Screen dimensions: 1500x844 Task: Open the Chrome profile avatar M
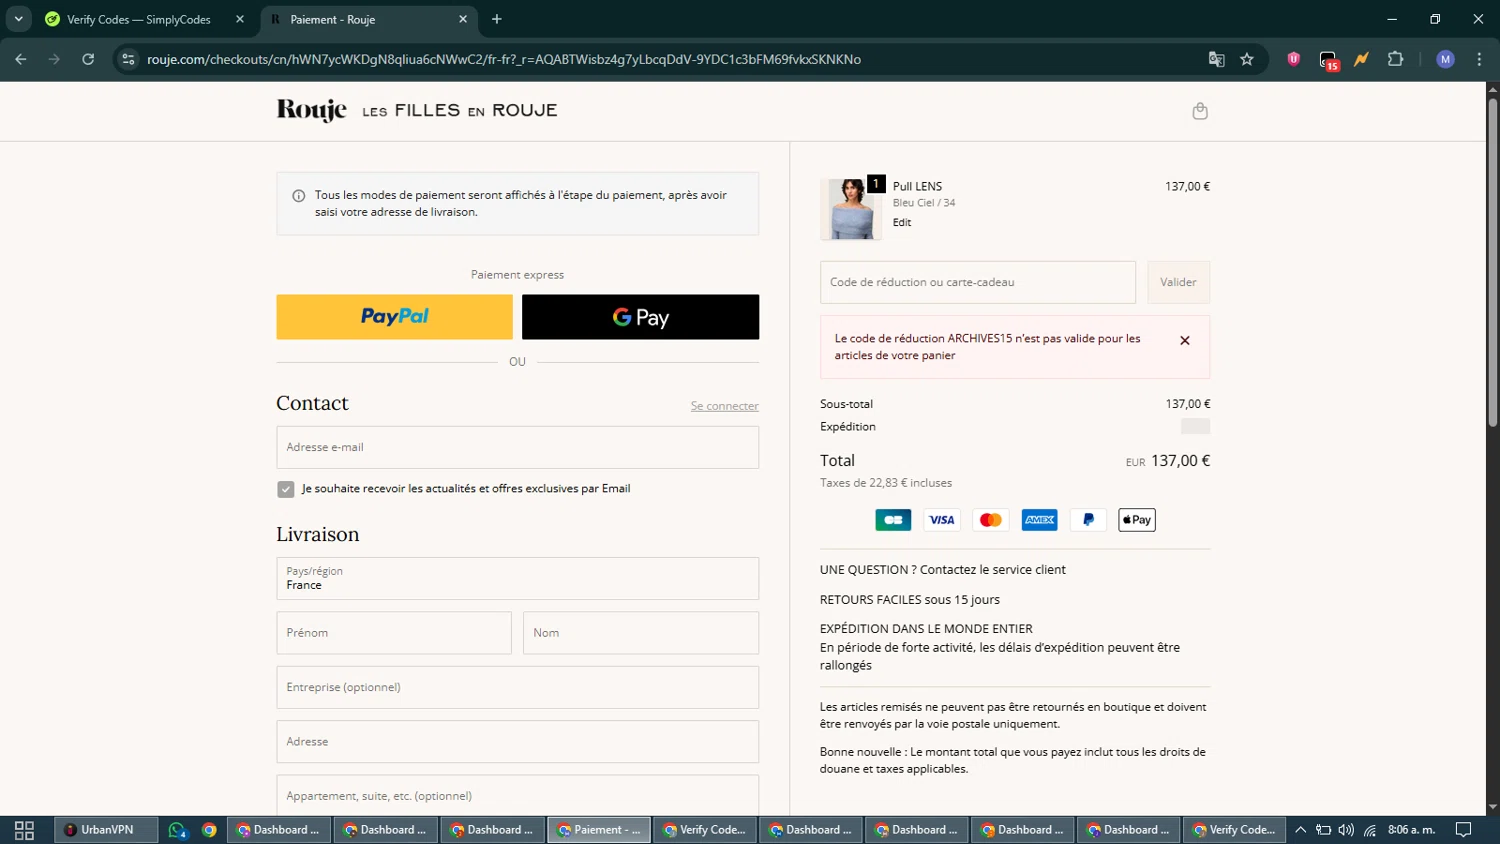click(x=1445, y=59)
